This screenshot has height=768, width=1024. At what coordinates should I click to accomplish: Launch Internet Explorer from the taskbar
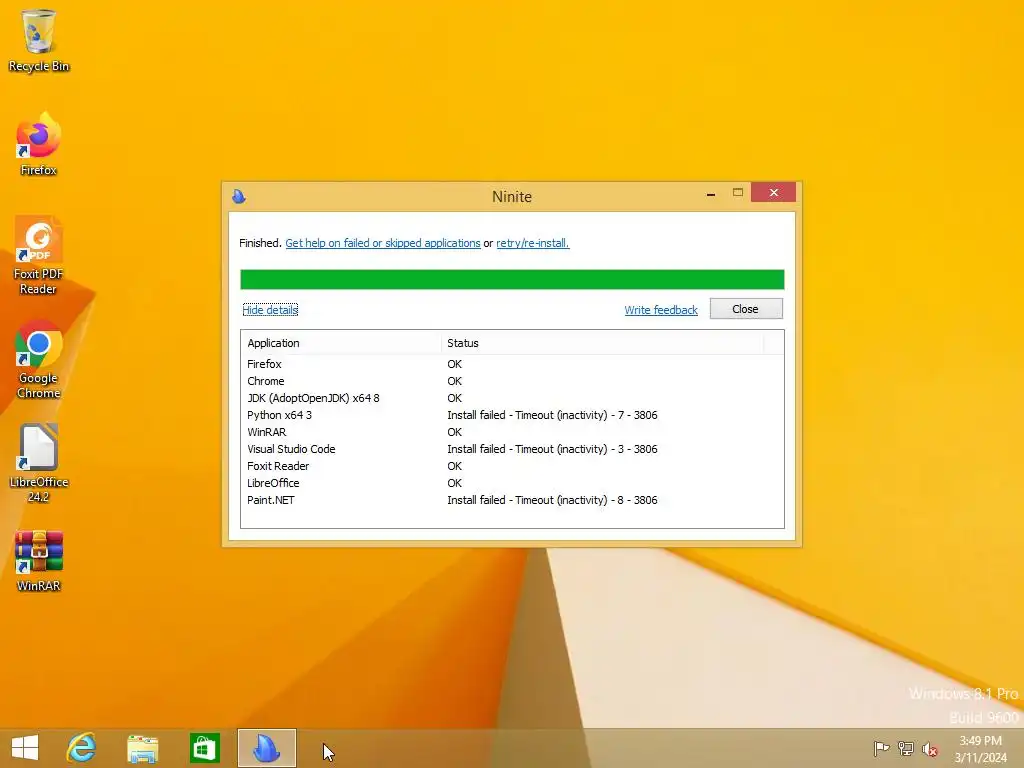pos(82,748)
